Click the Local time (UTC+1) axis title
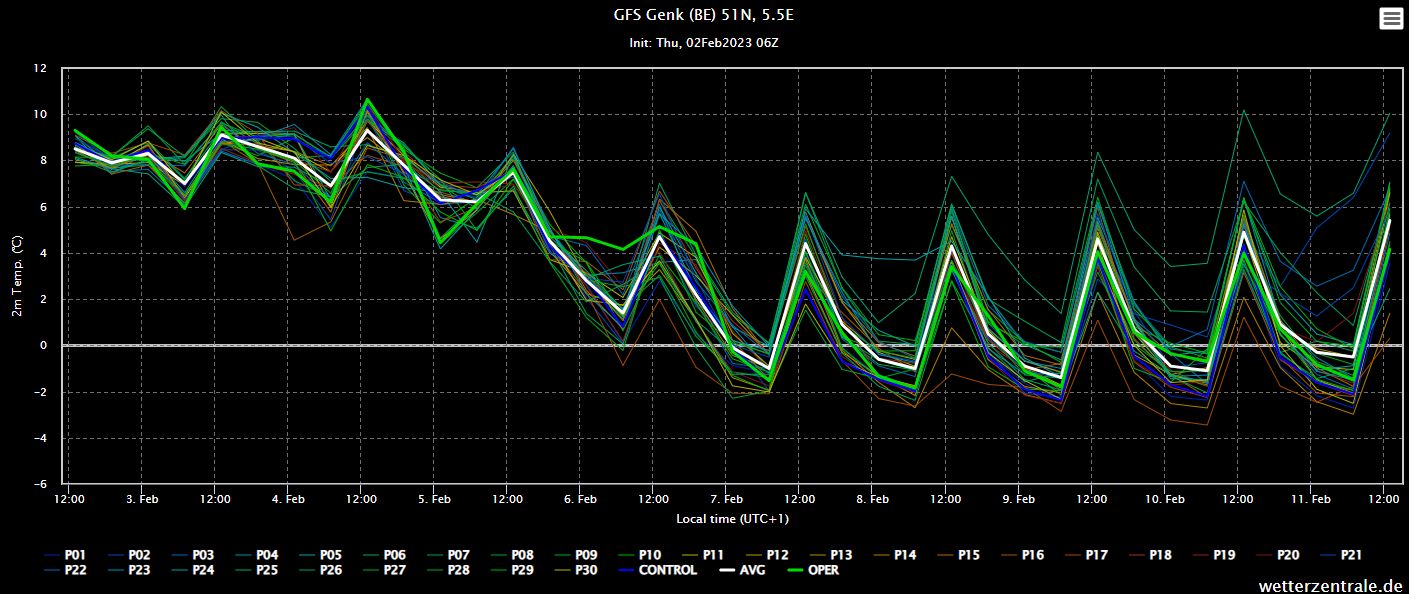1409x594 pixels. click(732, 518)
